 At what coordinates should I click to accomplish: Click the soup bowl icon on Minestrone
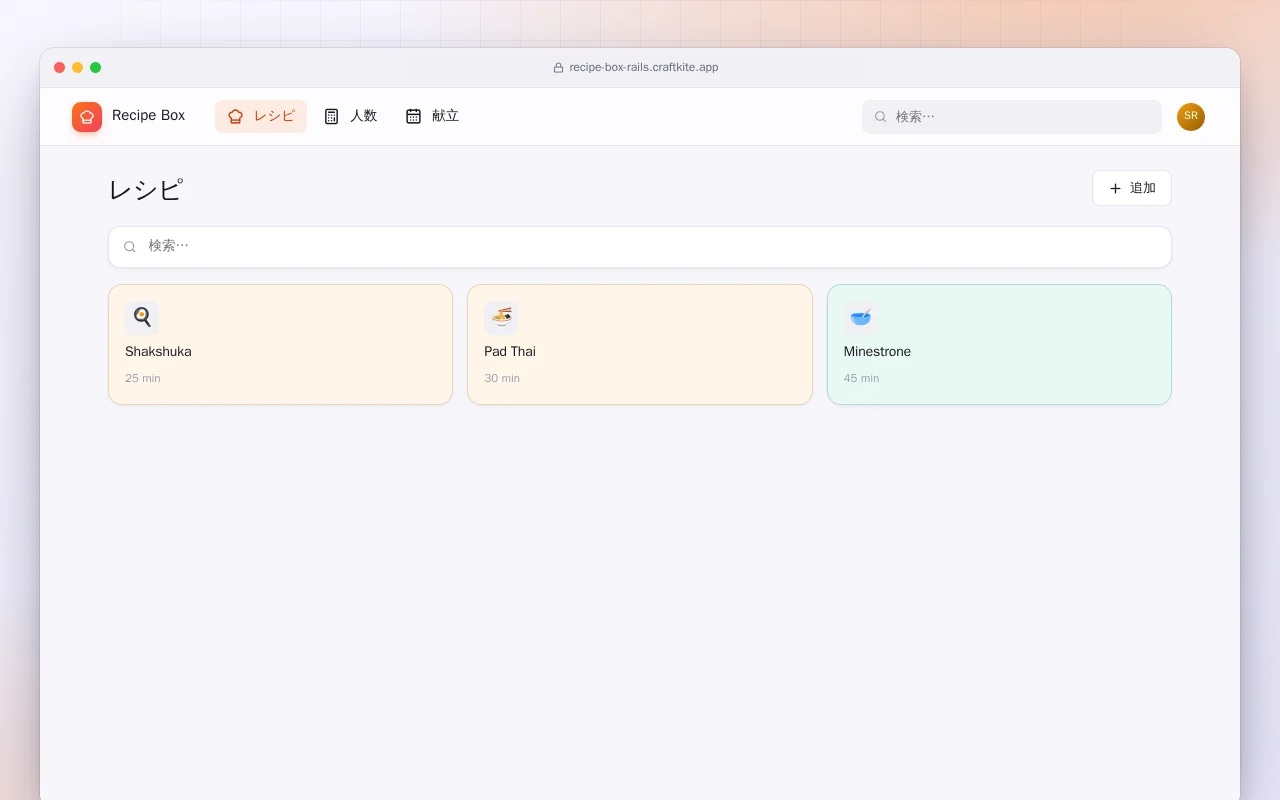[860, 318]
